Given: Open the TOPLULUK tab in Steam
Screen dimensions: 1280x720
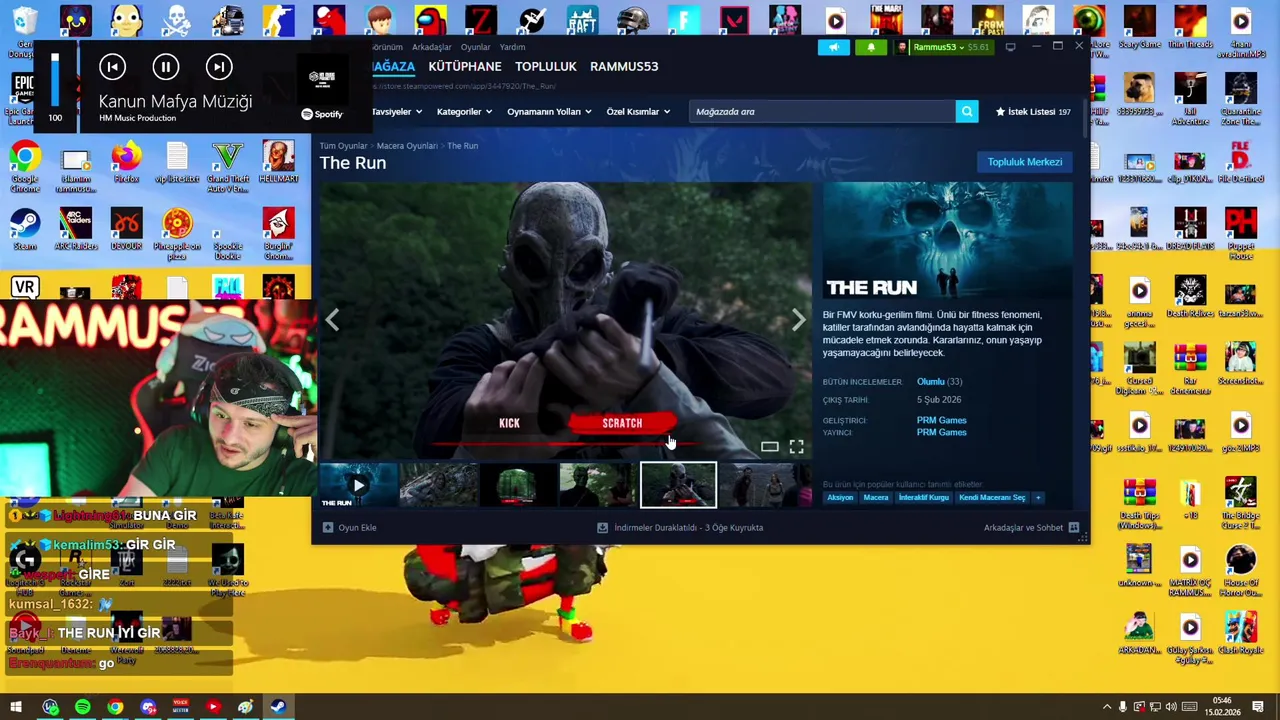Looking at the screenshot, I should (546, 66).
